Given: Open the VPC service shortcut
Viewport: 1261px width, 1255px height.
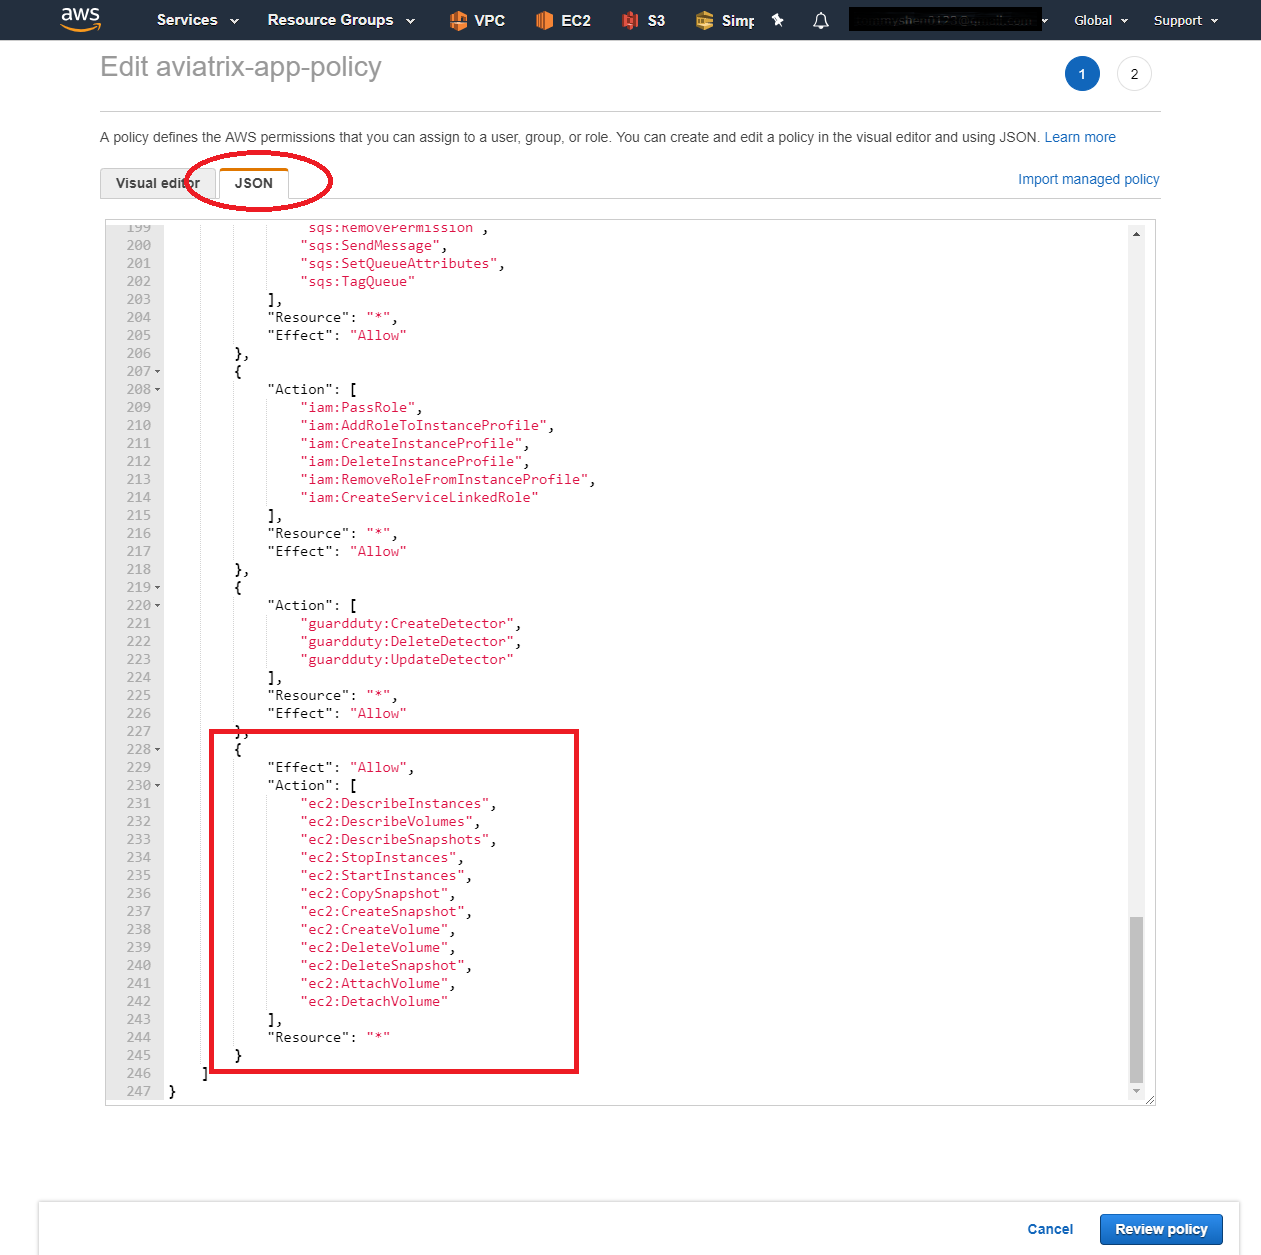Looking at the screenshot, I should 477,20.
